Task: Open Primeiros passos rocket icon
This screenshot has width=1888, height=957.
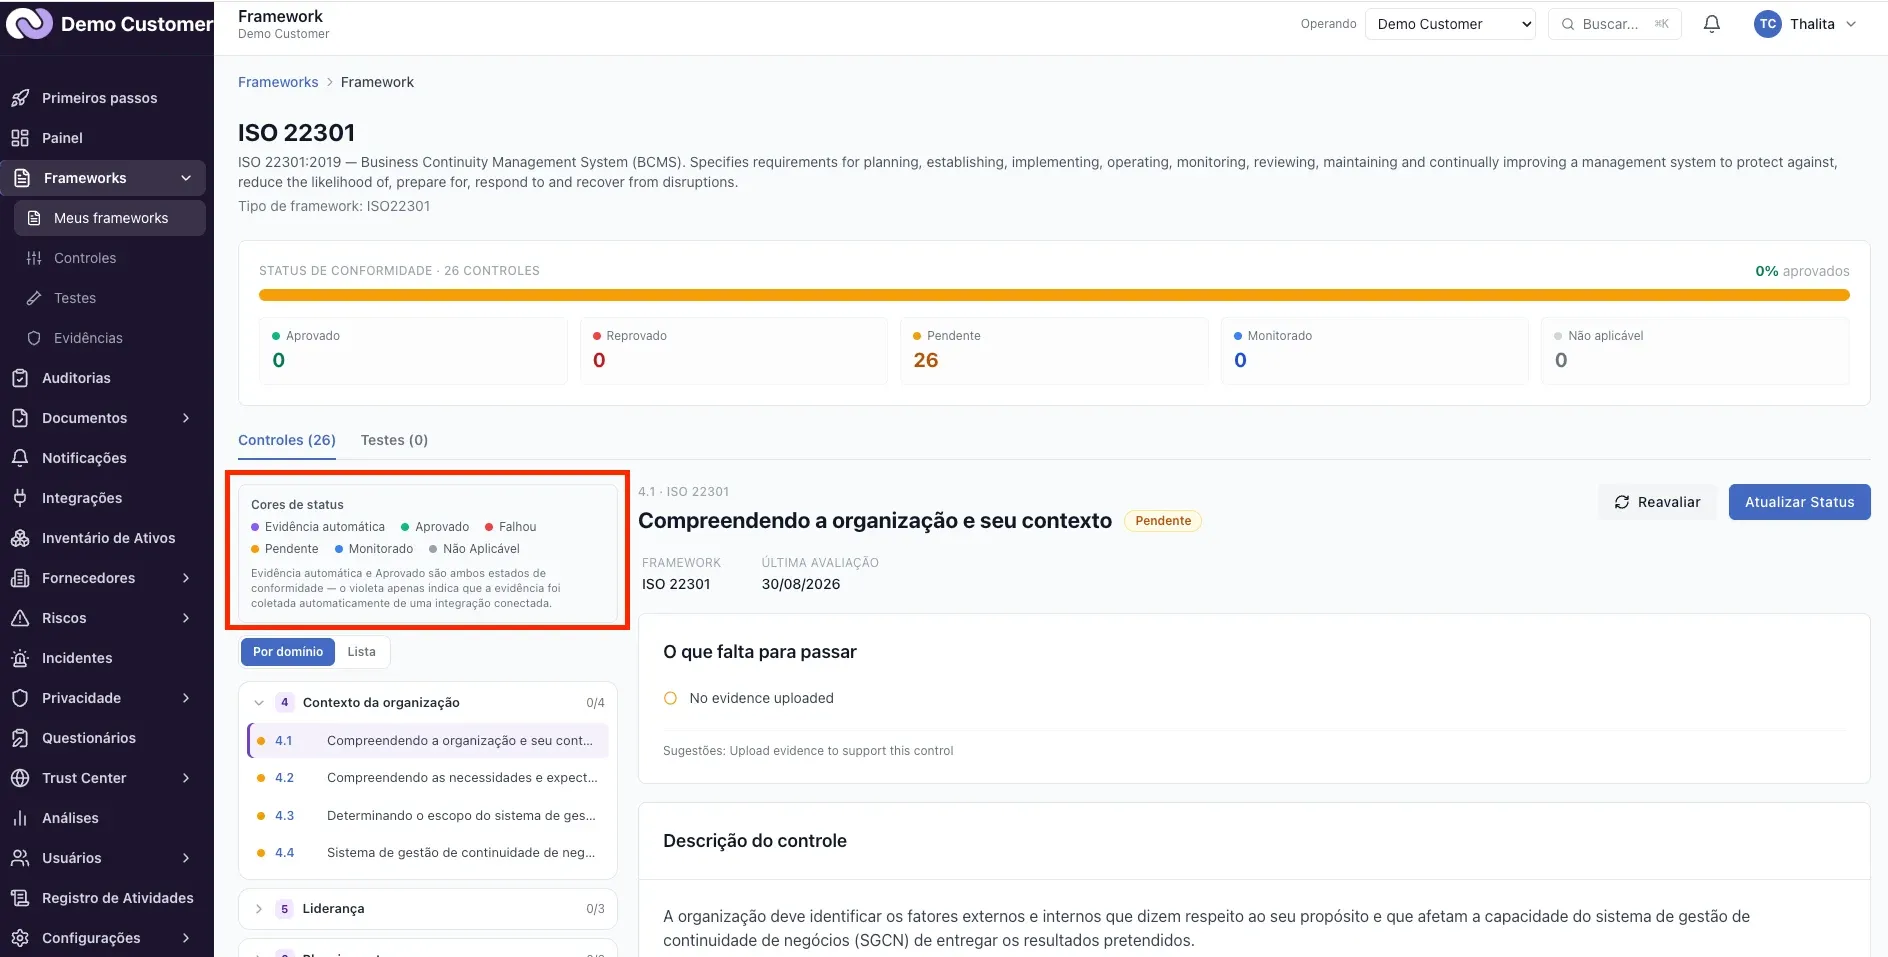Action: pos(20,98)
